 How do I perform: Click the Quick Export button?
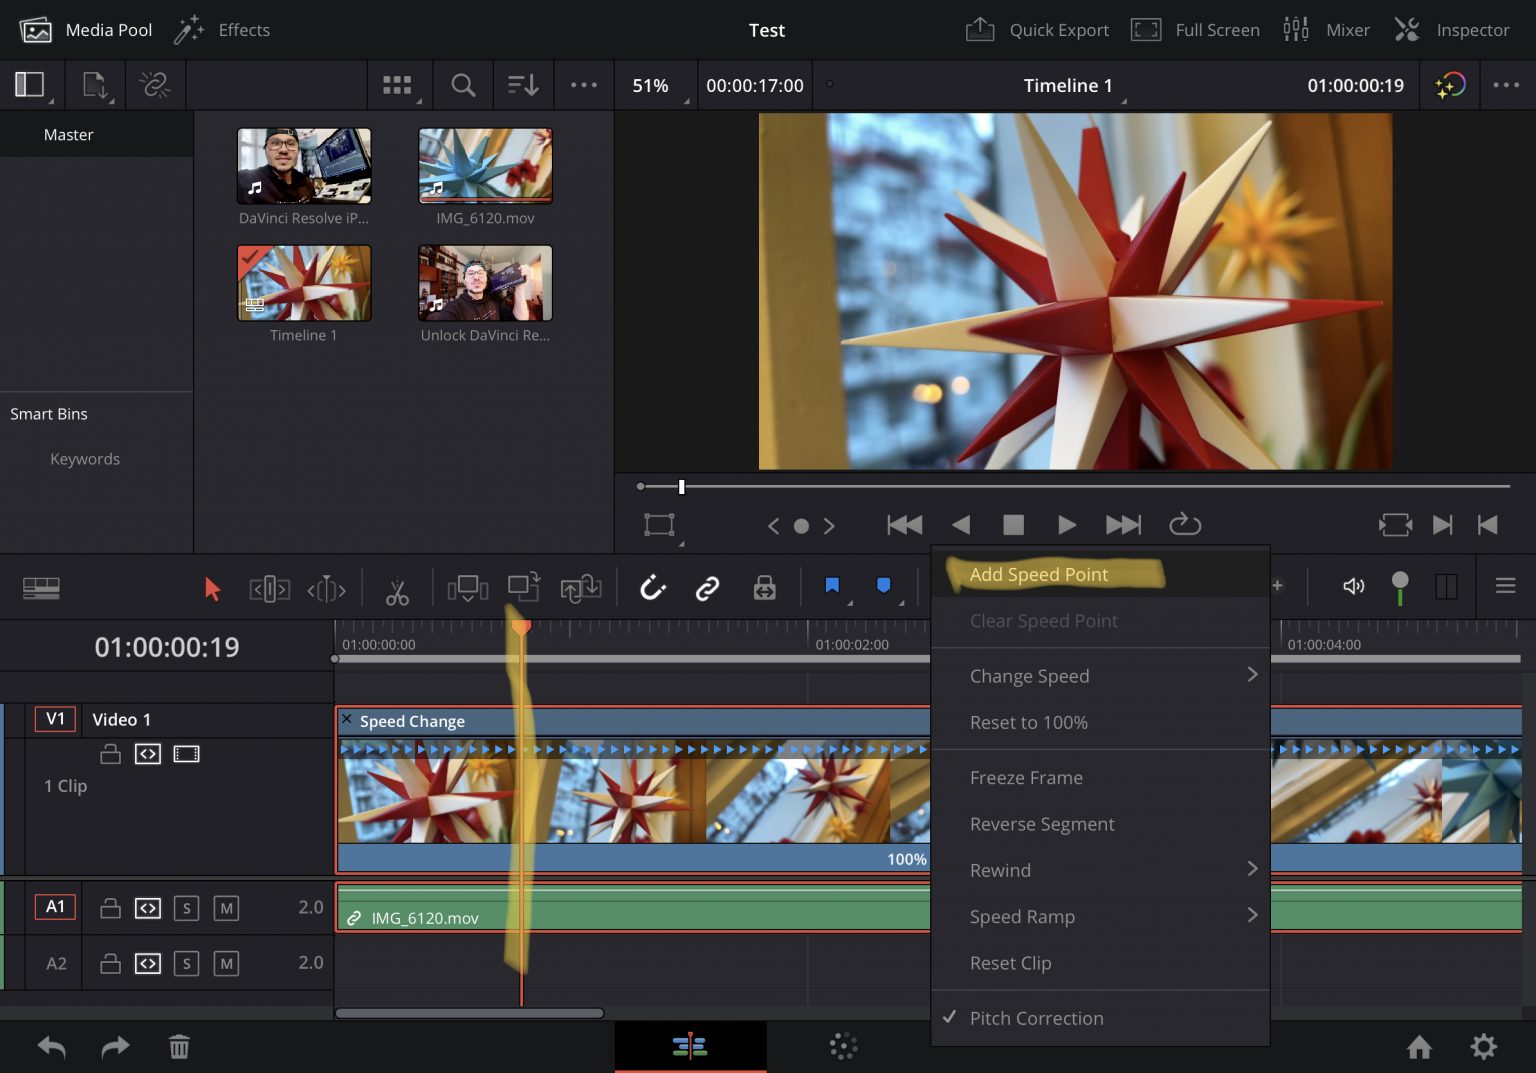1037,29
